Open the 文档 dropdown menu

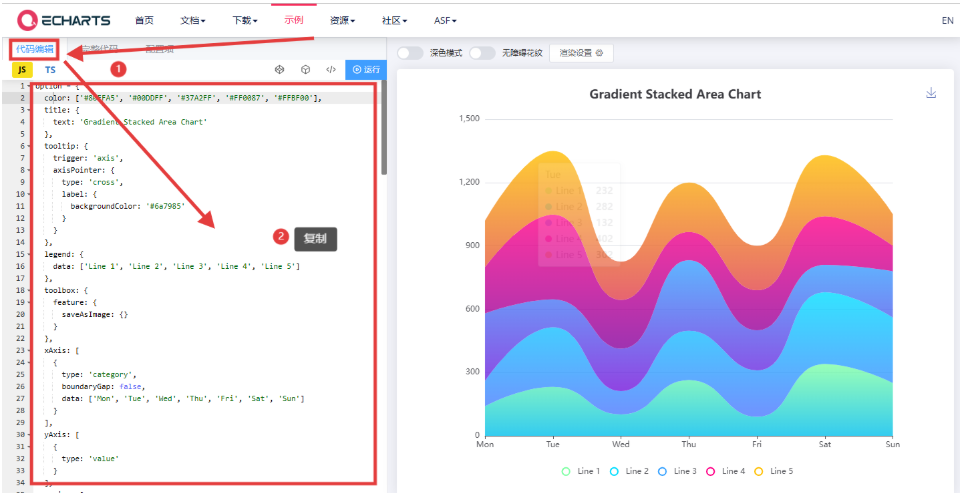click(193, 20)
